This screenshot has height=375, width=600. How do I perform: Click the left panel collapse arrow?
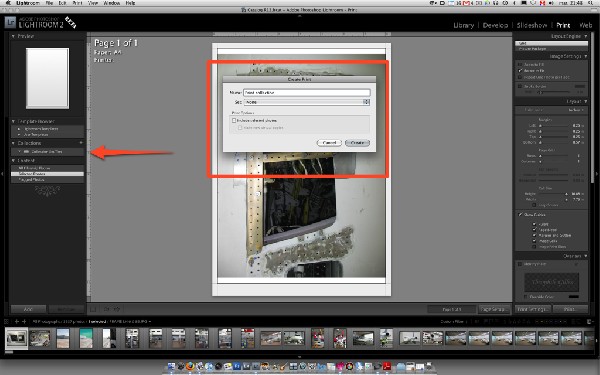(3, 174)
